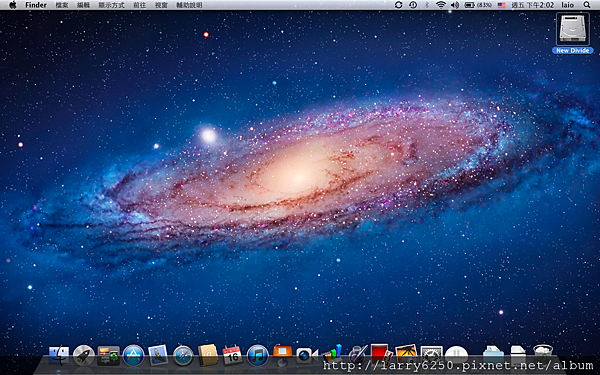Open the Finder menu
This screenshot has width=600, height=375.
(x=36, y=5)
